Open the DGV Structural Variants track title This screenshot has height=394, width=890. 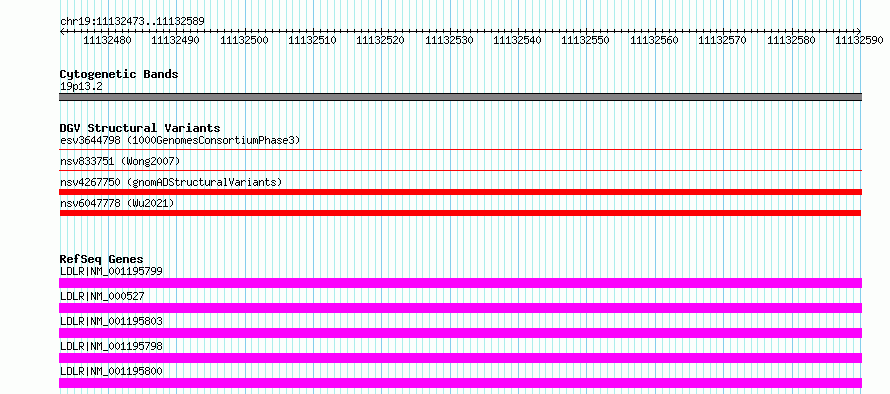[140, 128]
